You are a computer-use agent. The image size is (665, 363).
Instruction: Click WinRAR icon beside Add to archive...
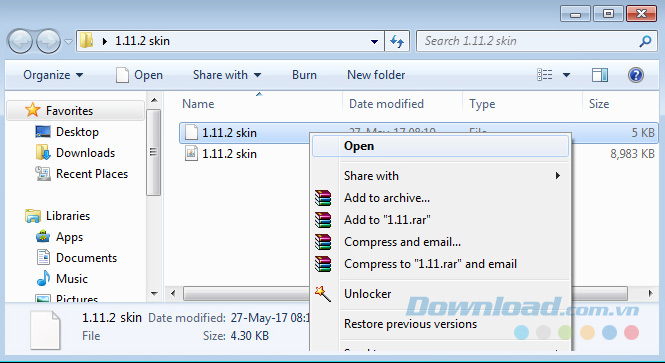coord(323,198)
